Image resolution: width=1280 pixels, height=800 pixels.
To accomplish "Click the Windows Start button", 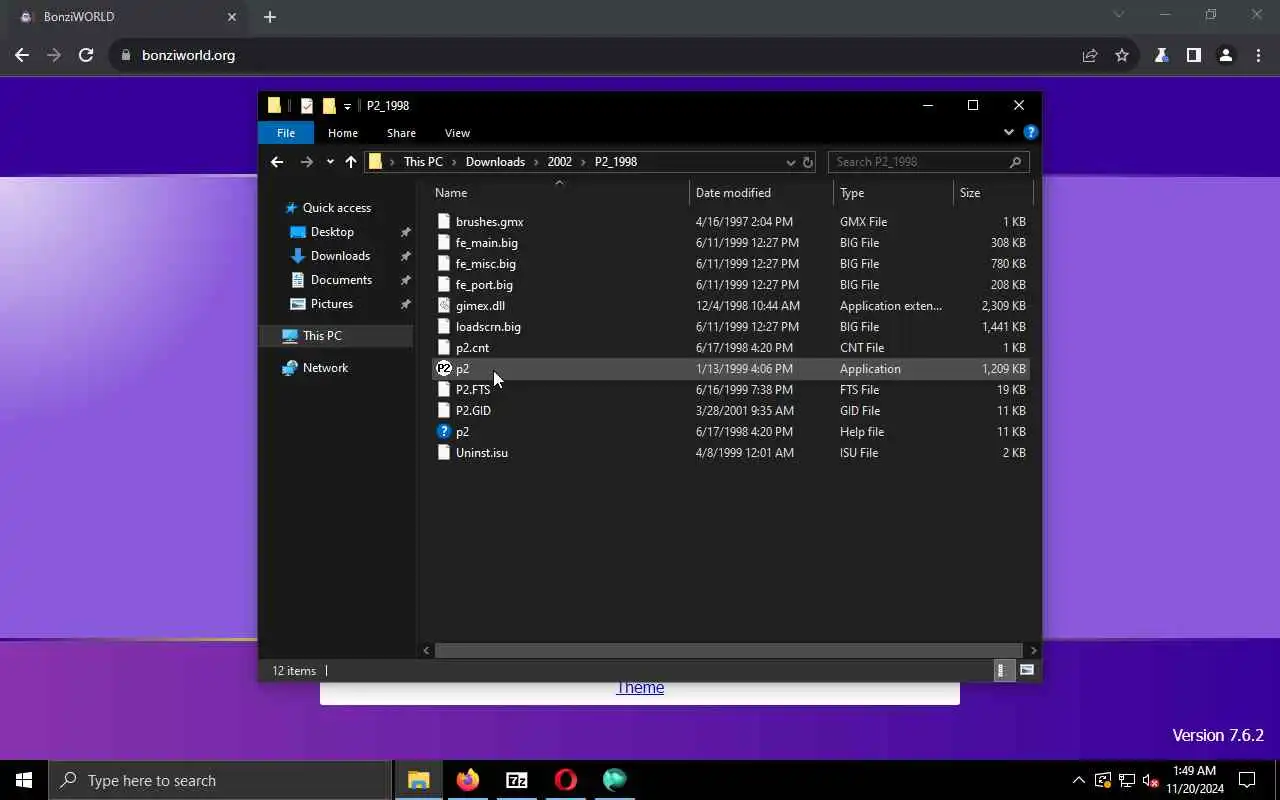I will [24, 780].
